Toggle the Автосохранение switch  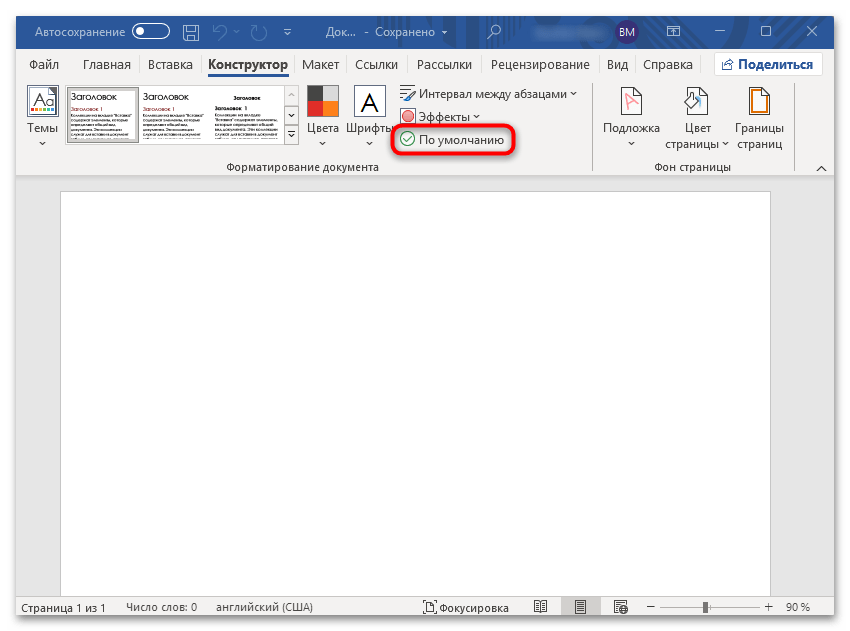151,32
